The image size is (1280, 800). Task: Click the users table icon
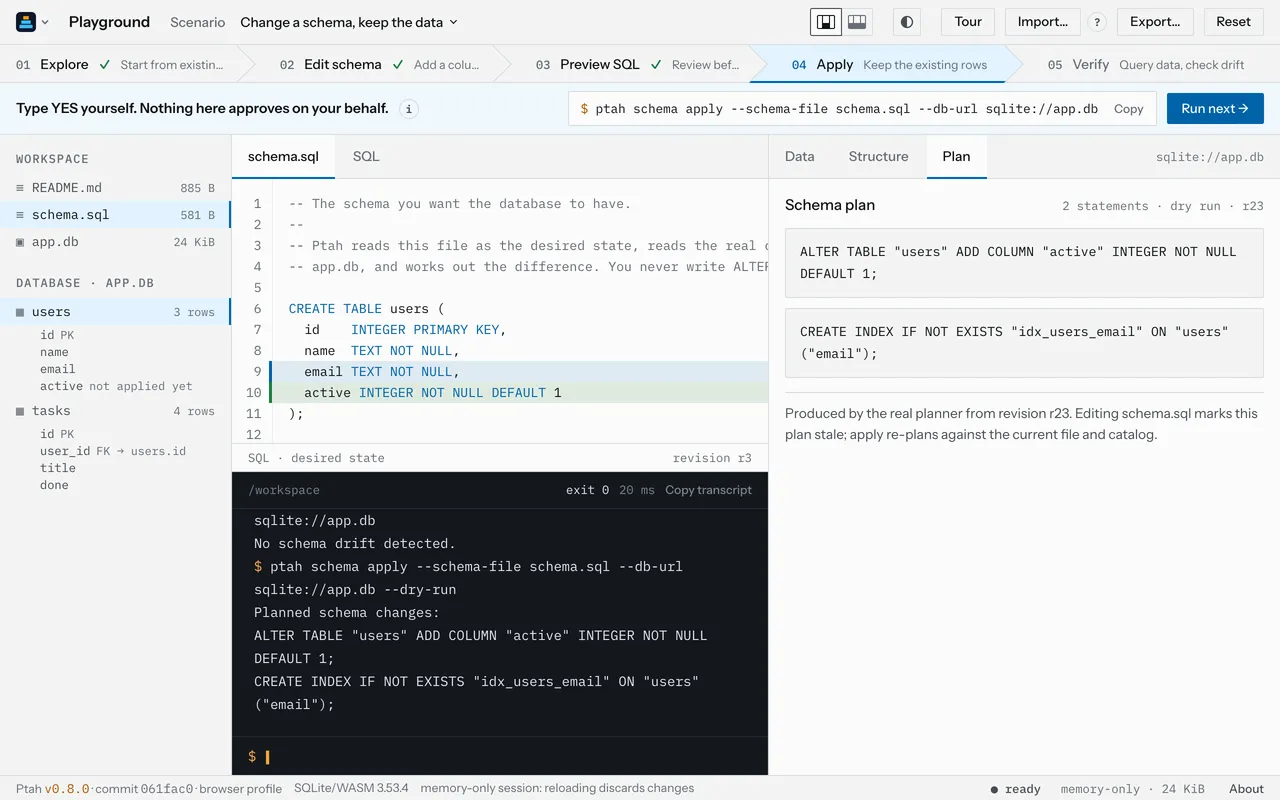tap(20, 312)
